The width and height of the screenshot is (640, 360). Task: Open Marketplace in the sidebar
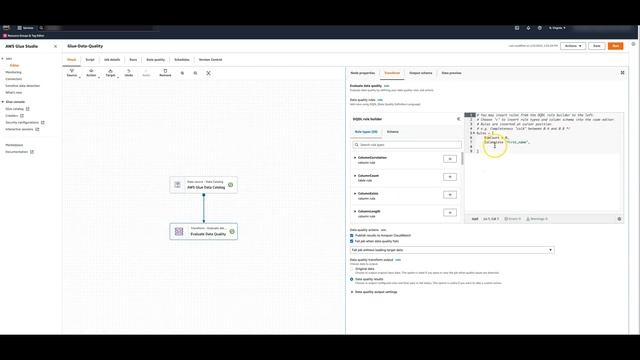pos(14,145)
